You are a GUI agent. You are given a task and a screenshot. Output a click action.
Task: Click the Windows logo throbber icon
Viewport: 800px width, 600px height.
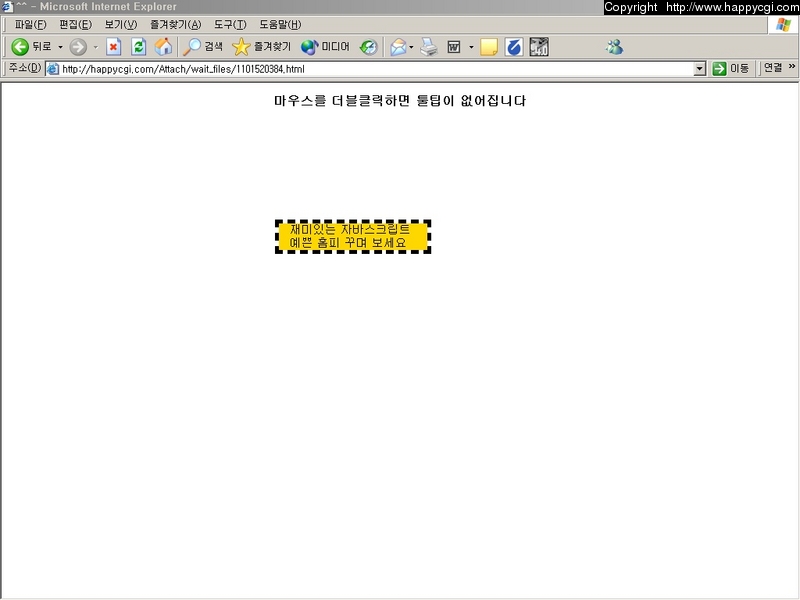click(x=783, y=24)
